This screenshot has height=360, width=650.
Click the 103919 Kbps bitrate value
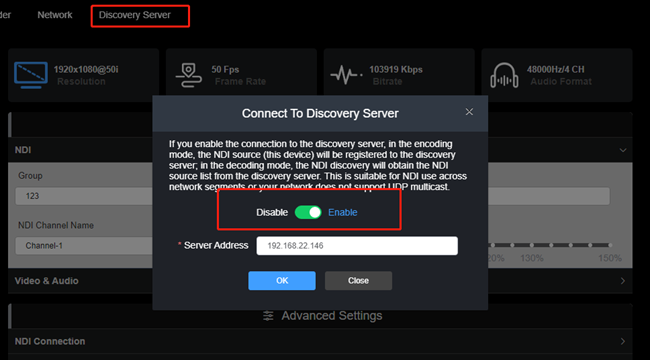point(395,69)
